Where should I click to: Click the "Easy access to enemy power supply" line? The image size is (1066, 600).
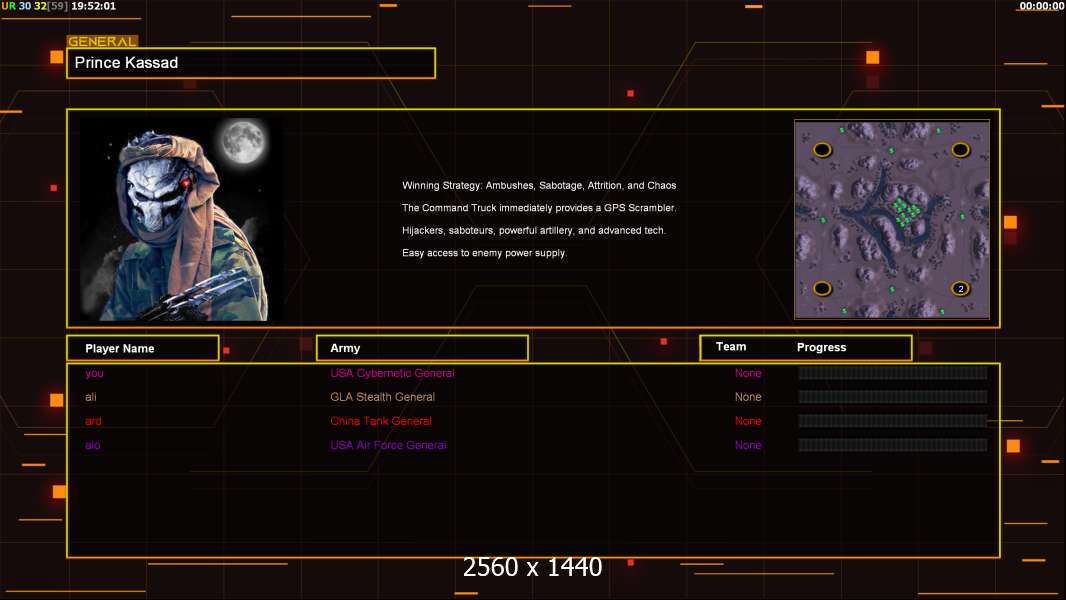484,253
